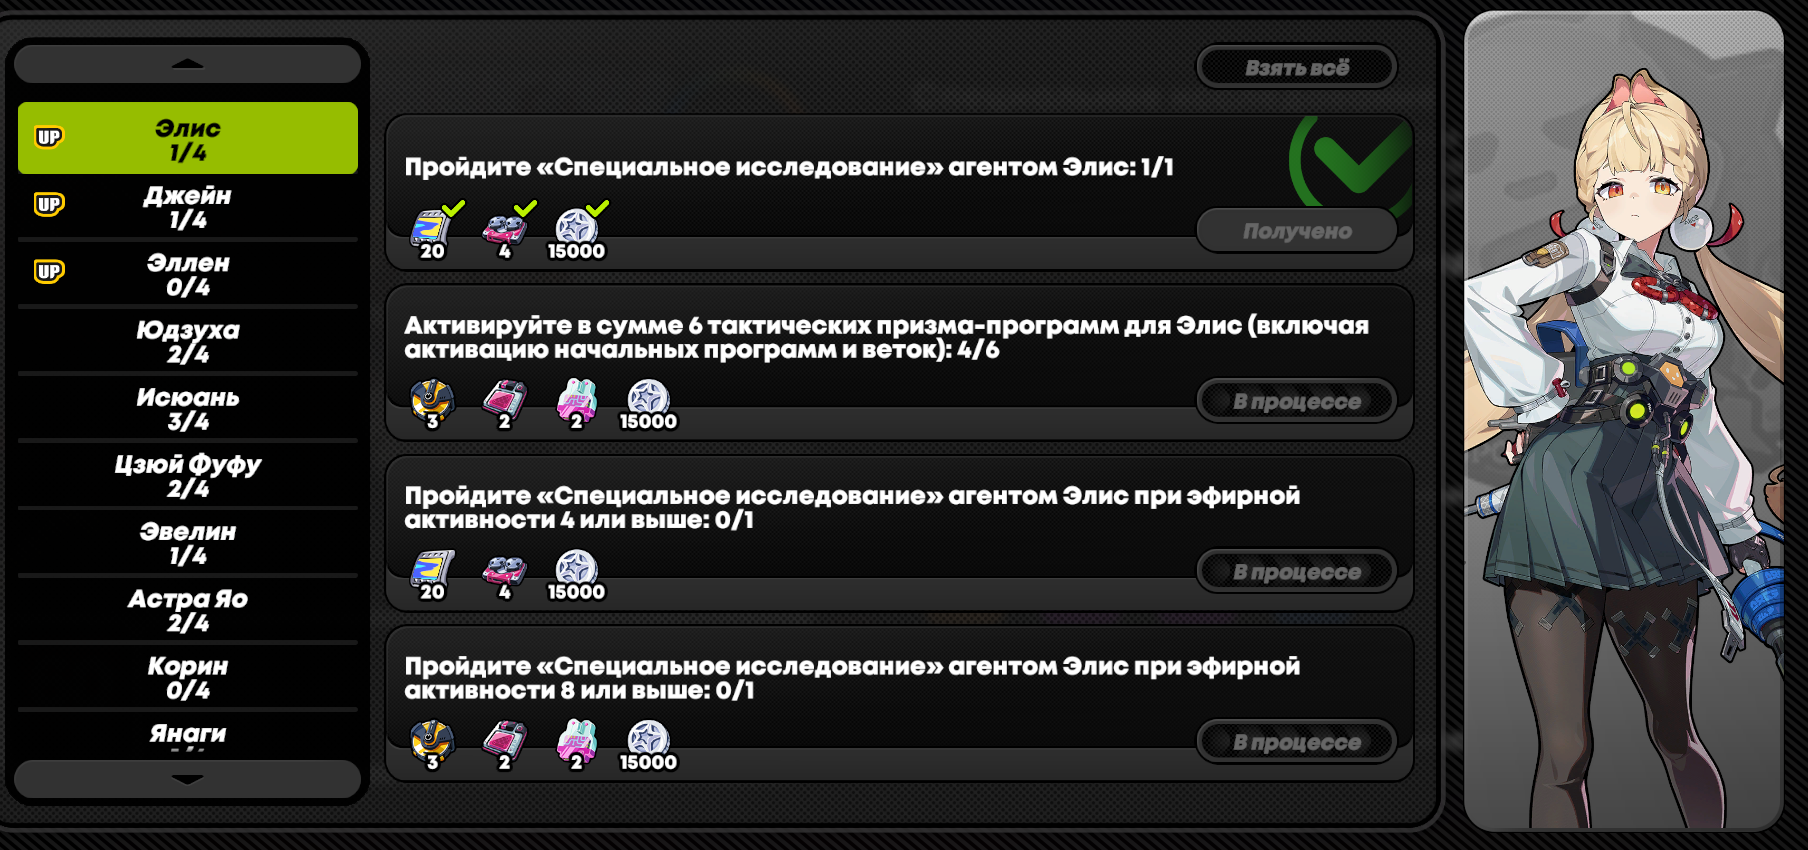Image resolution: width=1808 pixels, height=850 pixels.
Task: Click В процессе button on prism-program mission
Action: pos(1296,402)
